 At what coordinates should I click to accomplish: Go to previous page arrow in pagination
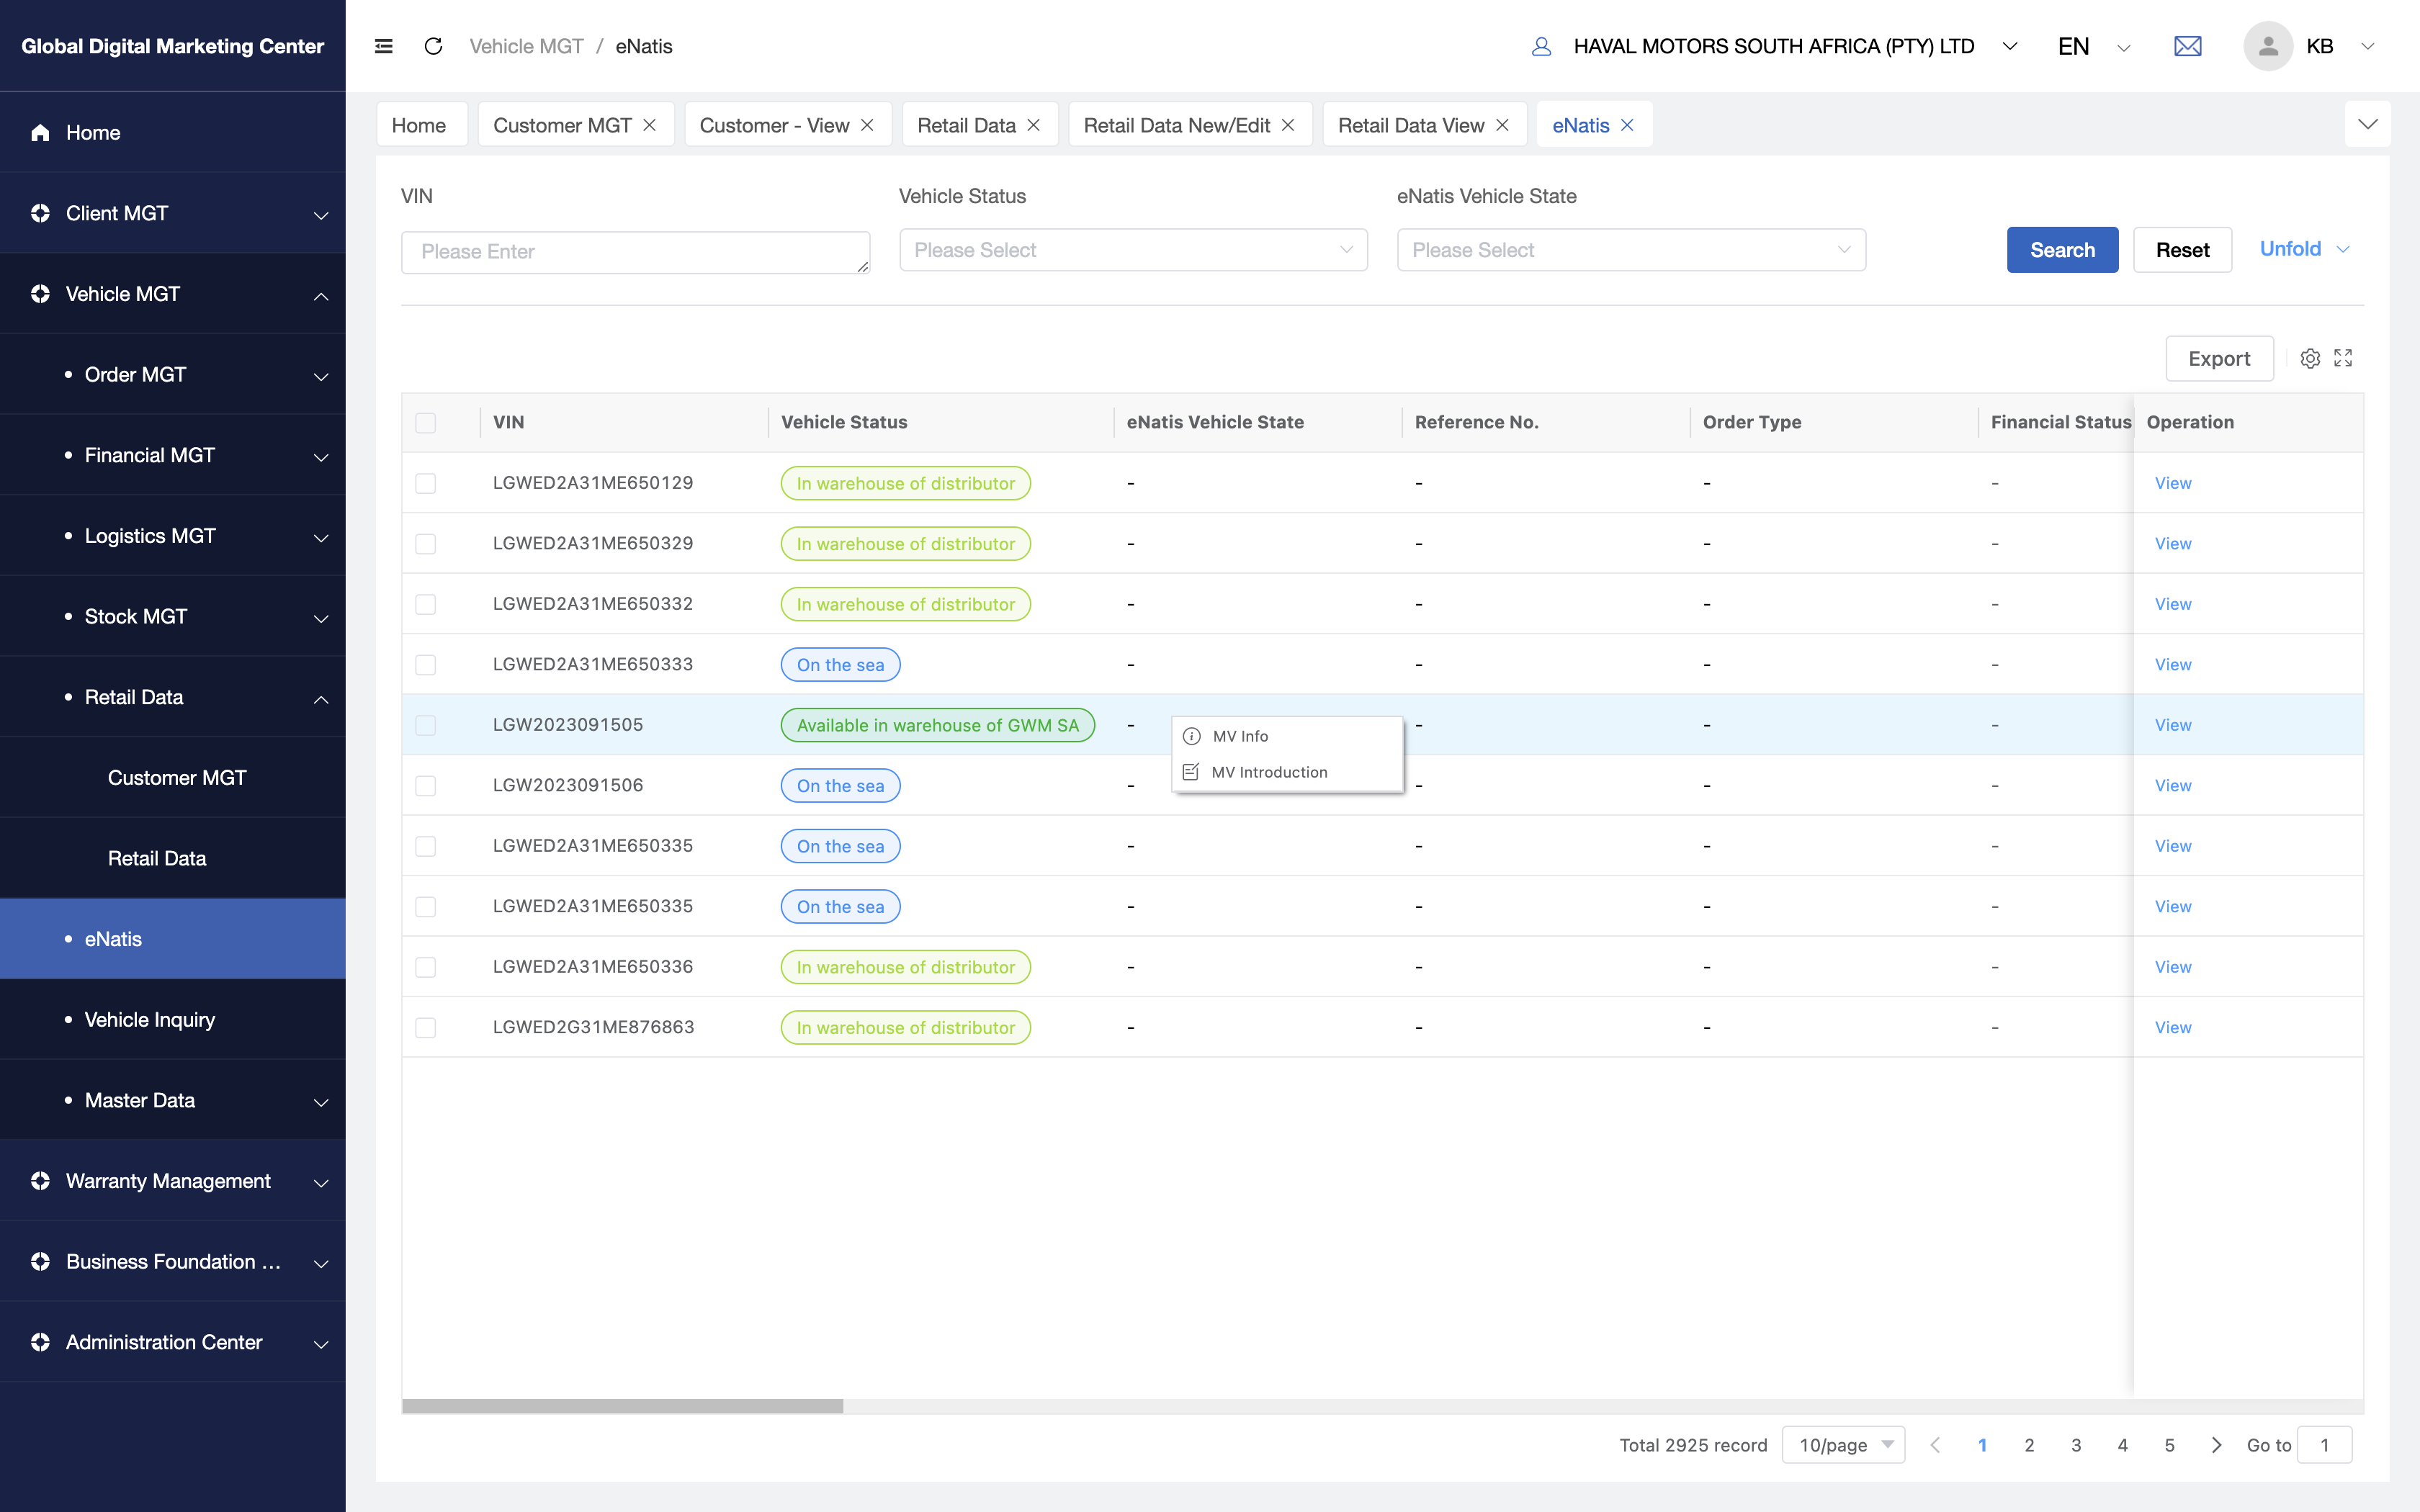(x=1935, y=1445)
